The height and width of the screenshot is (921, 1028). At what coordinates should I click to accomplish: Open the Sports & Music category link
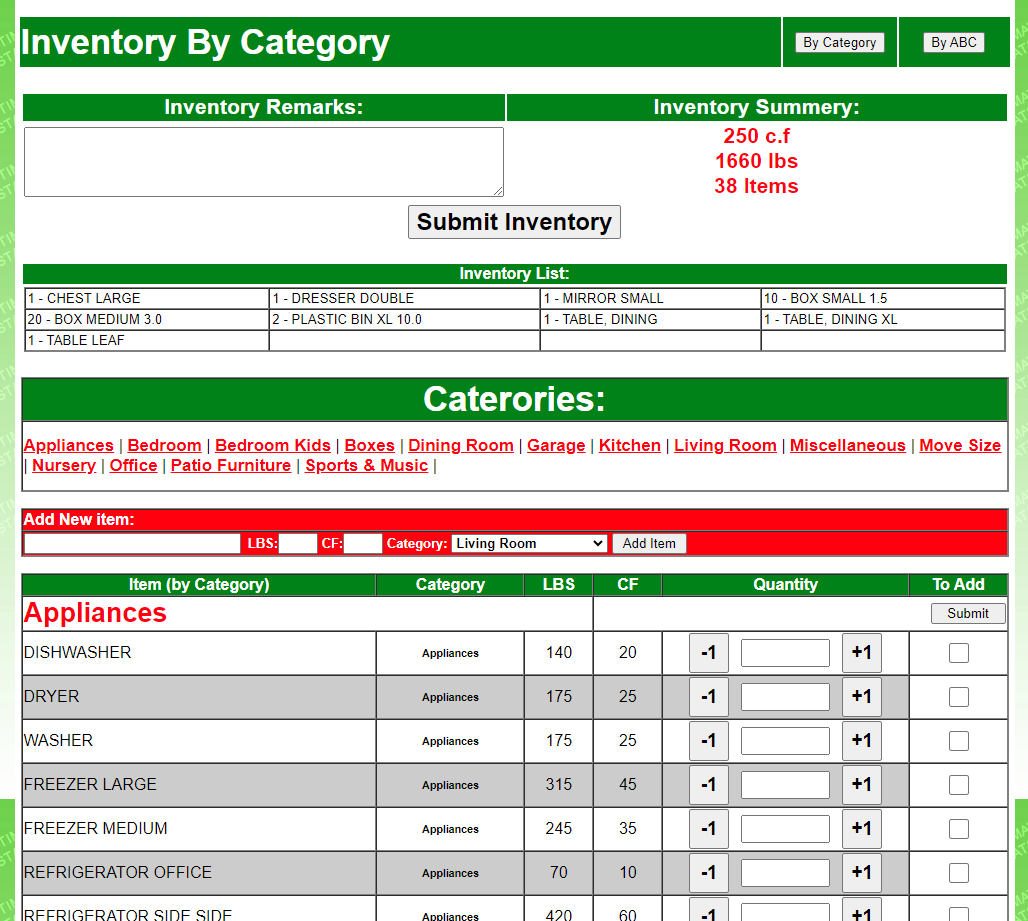click(x=366, y=465)
